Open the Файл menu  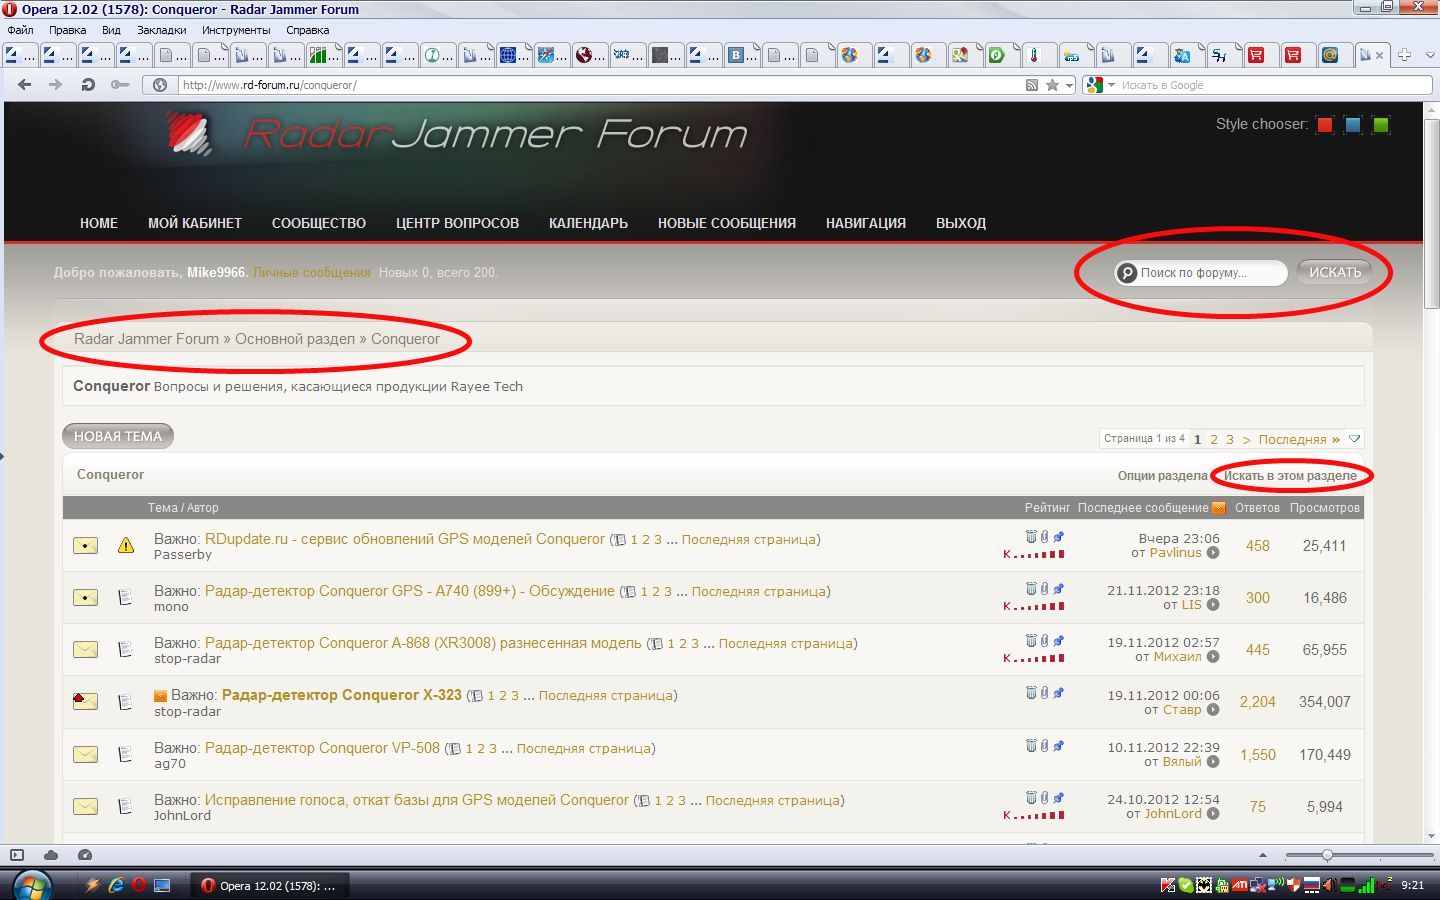pos(20,30)
